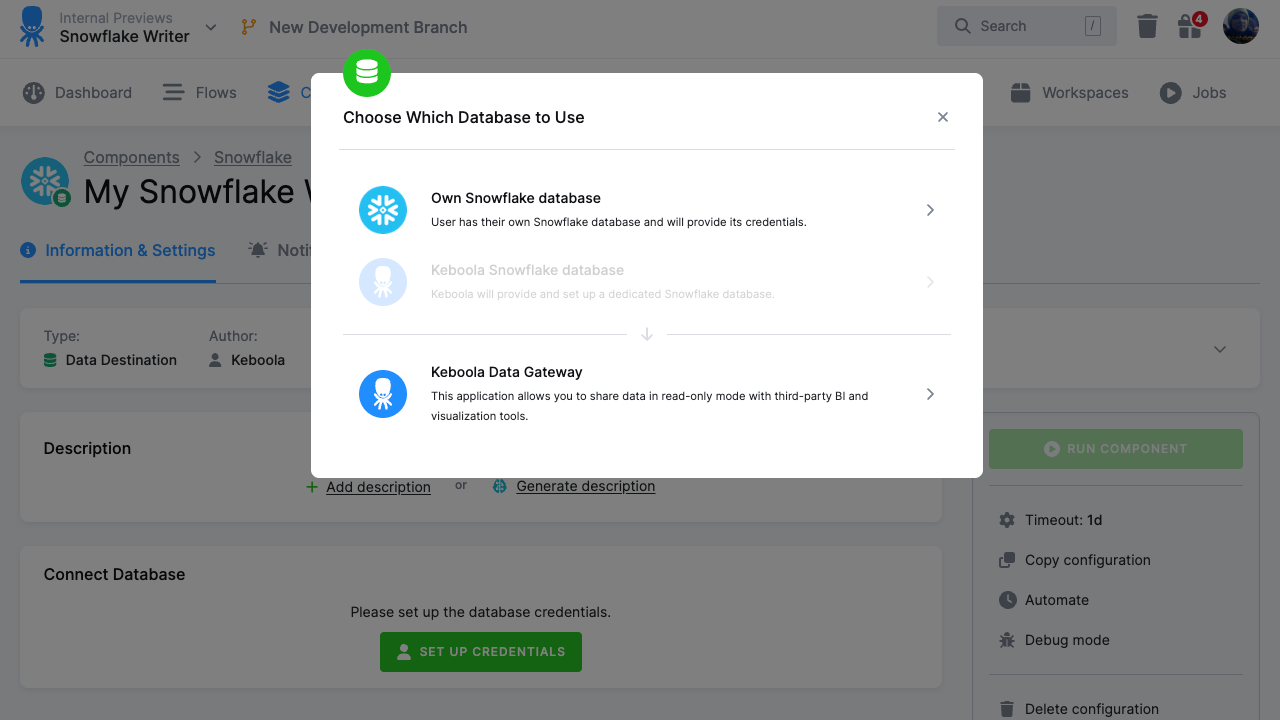Click the gear icon beside Timeout: 1d

tap(1007, 520)
